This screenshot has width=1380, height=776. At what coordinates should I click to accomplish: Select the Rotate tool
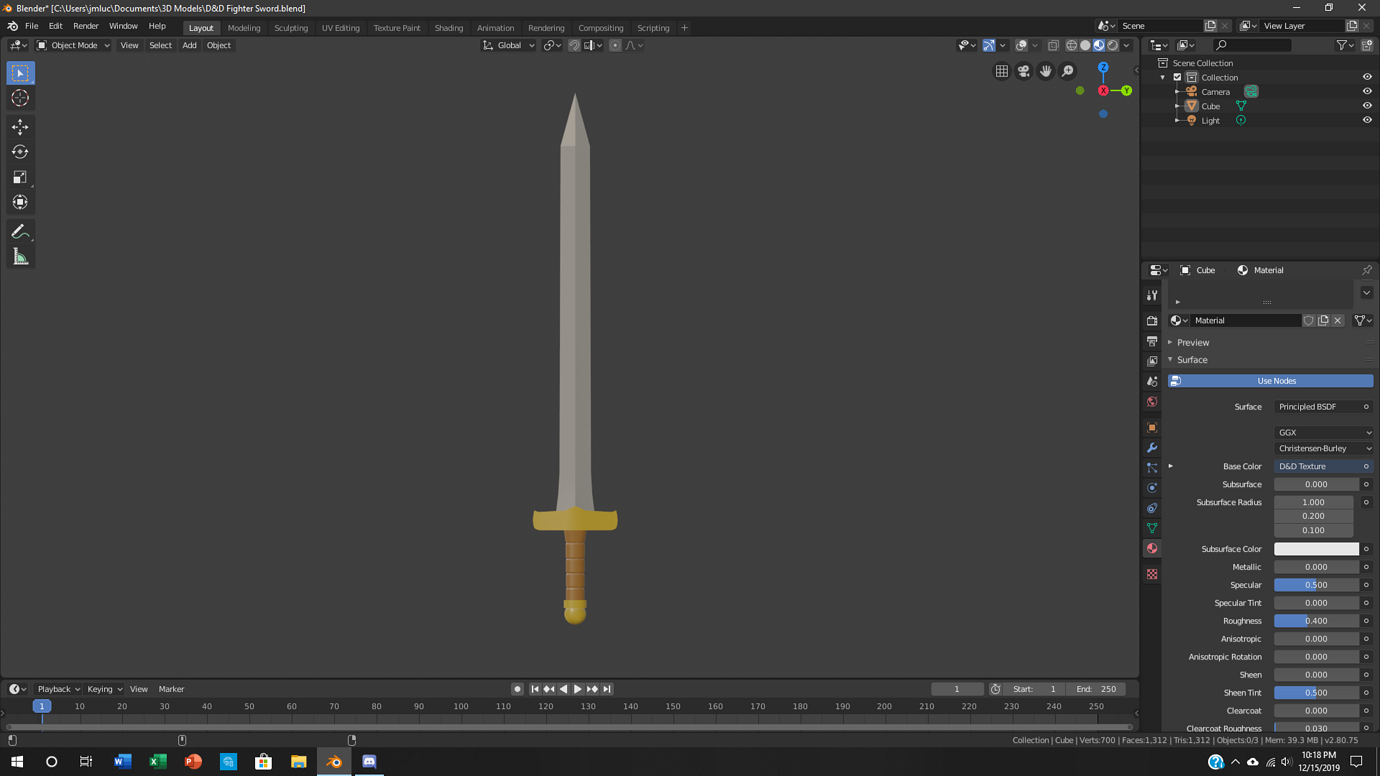click(x=20, y=152)
